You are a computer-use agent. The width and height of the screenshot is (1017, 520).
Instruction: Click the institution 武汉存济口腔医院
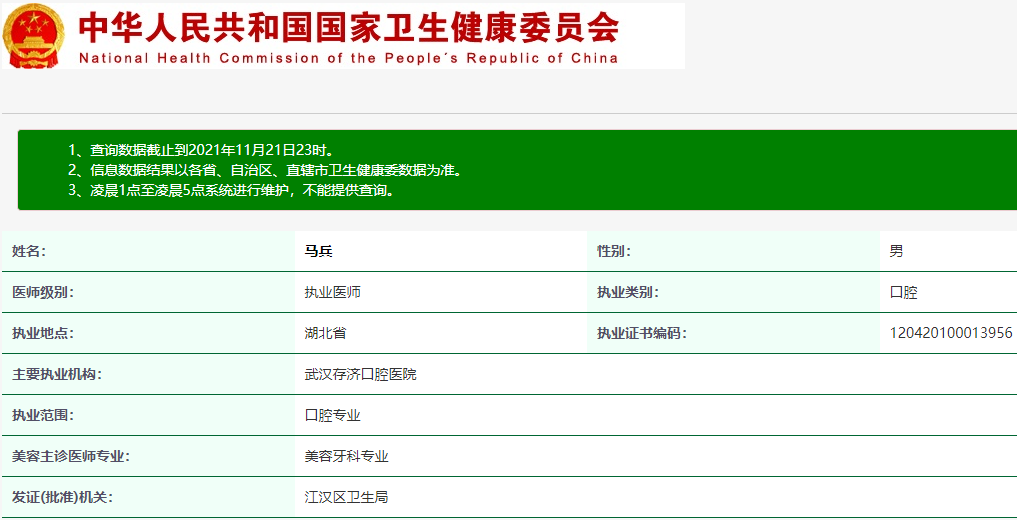click(x=360, y=374)
